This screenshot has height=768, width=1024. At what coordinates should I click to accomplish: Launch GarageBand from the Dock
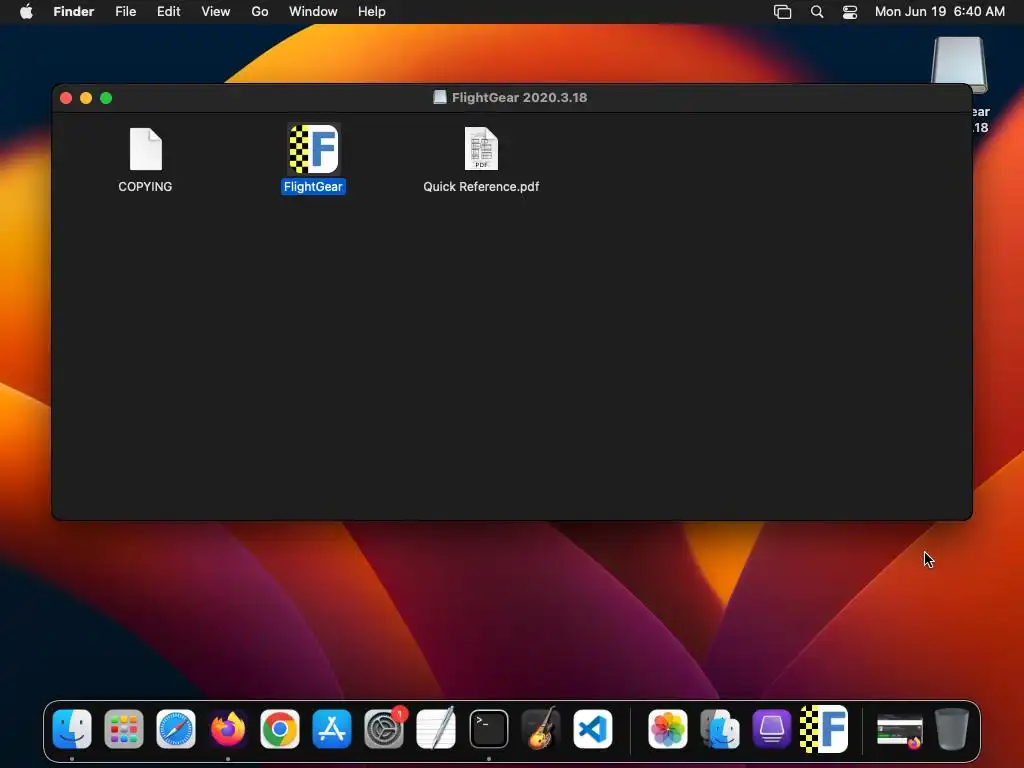point(541,729)
